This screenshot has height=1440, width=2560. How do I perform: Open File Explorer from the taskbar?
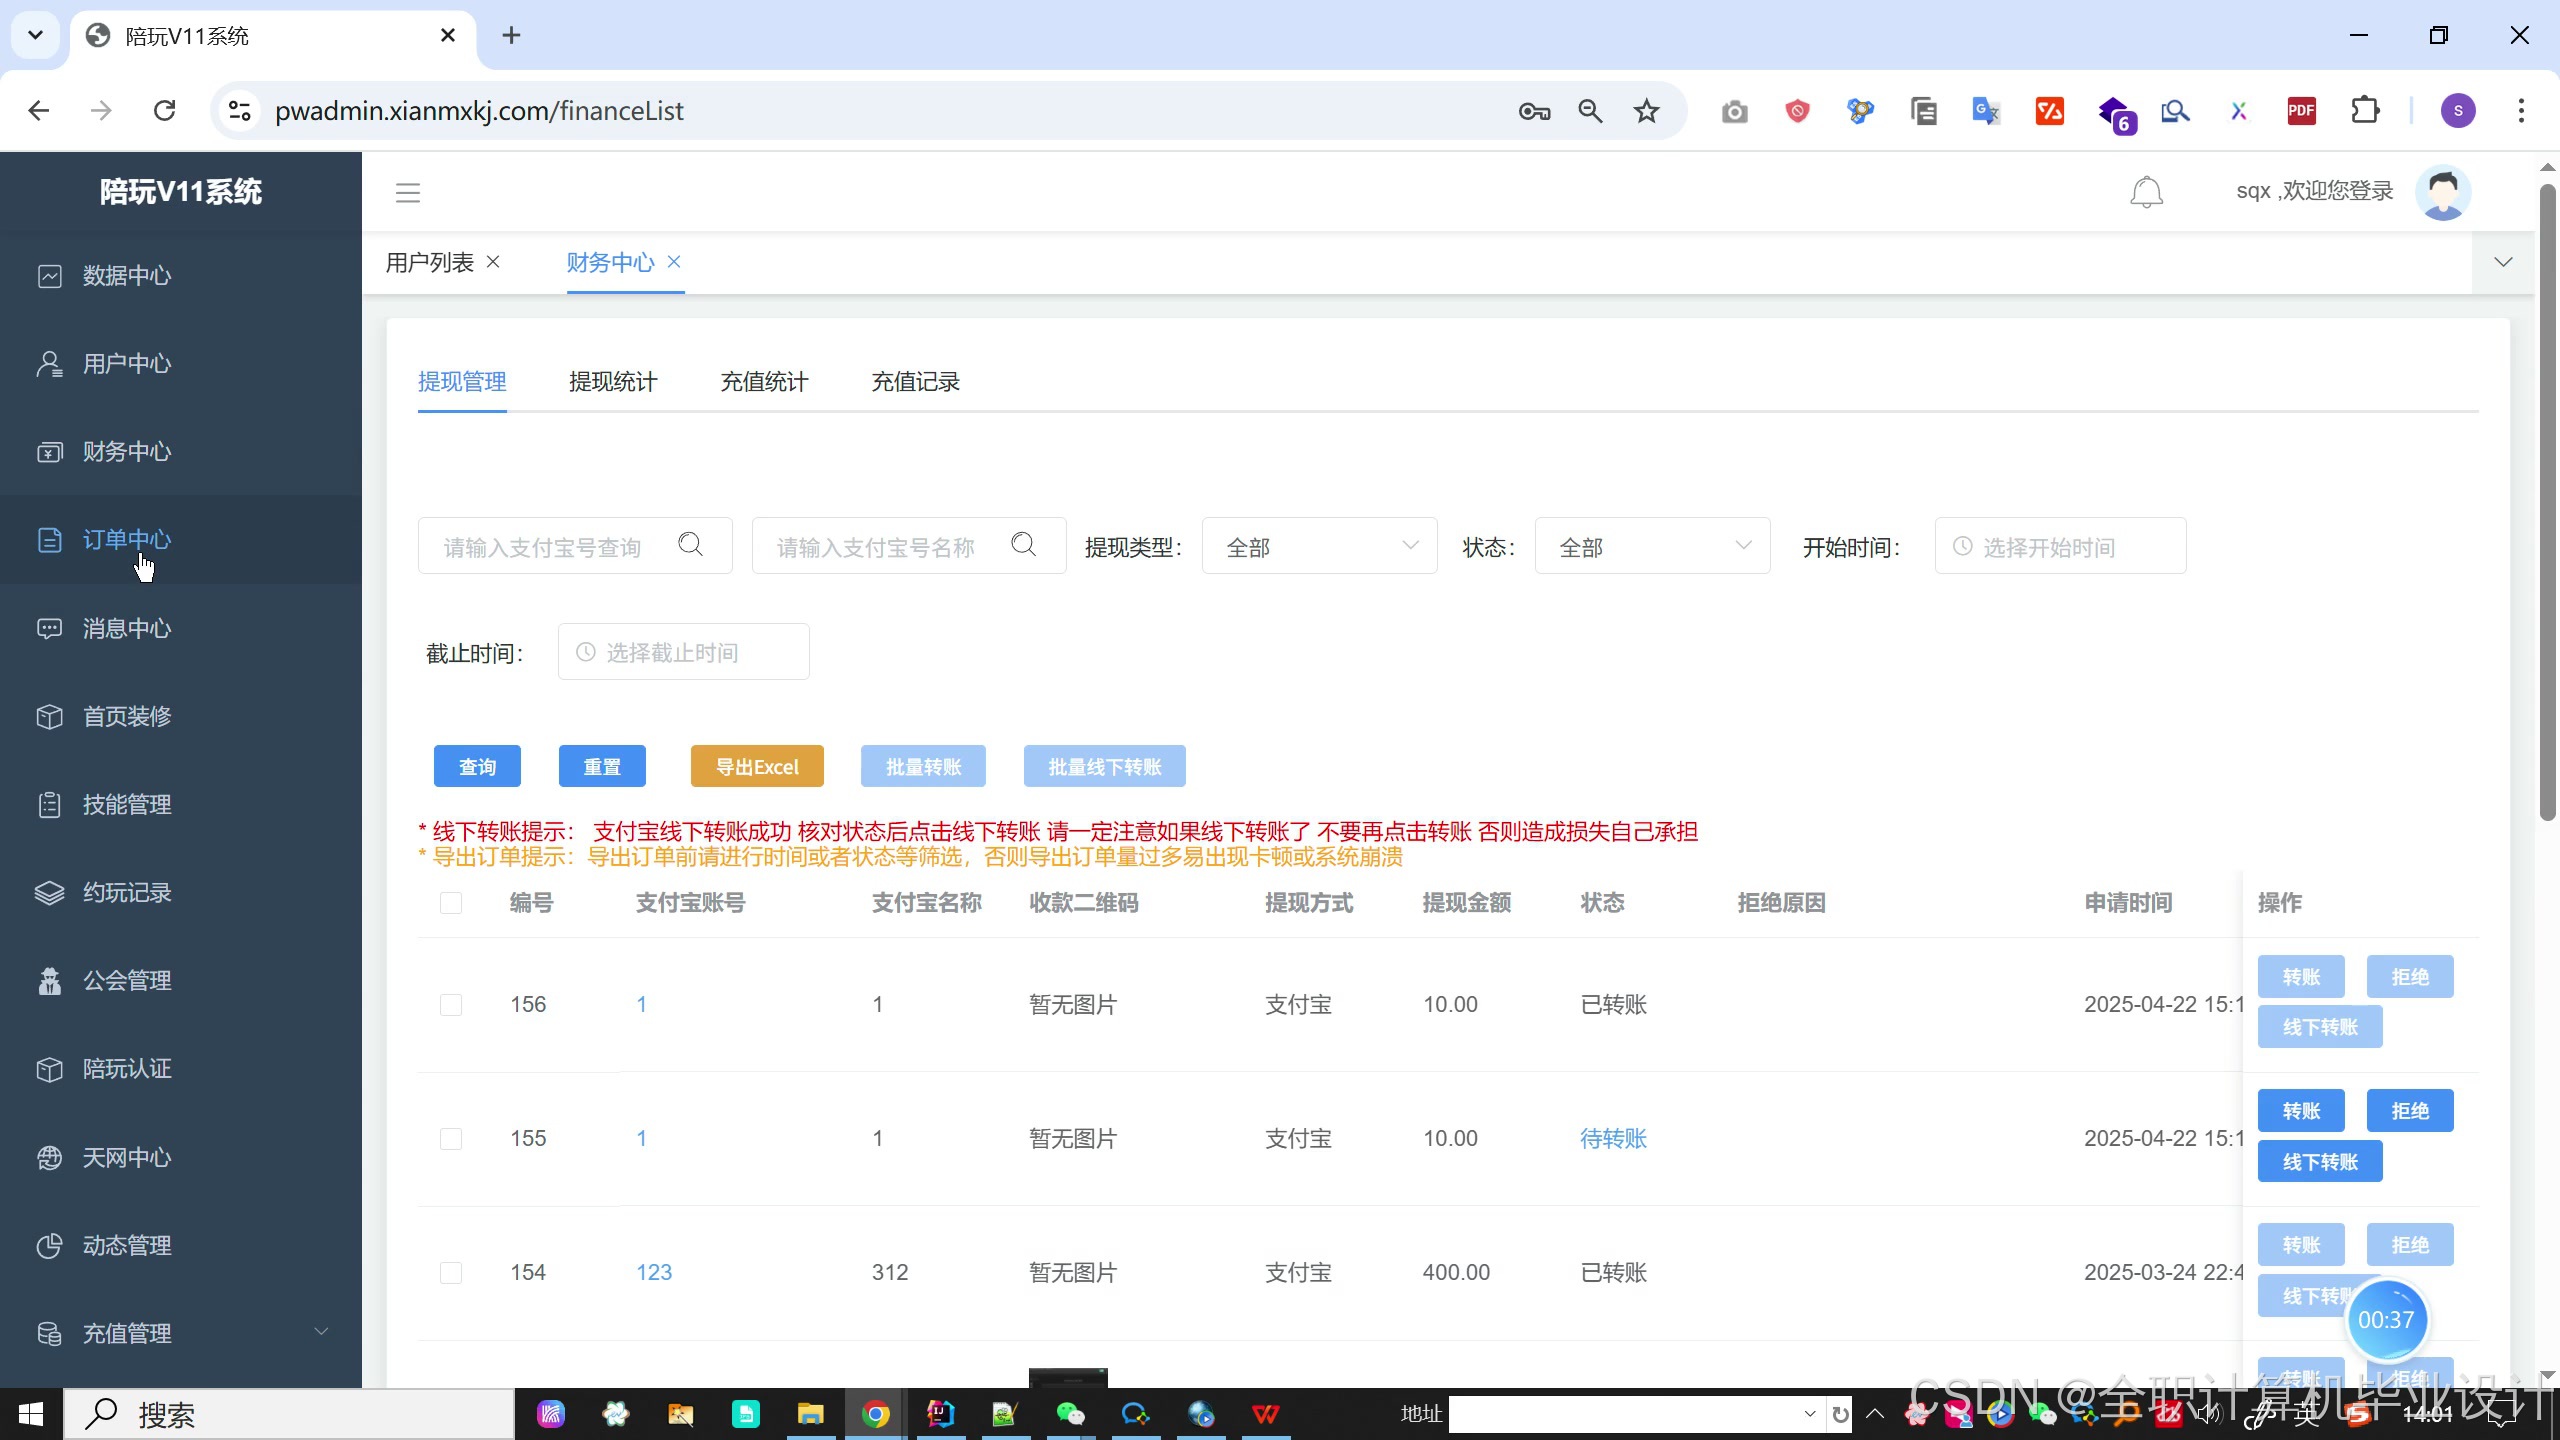[x=810, y=1414]
